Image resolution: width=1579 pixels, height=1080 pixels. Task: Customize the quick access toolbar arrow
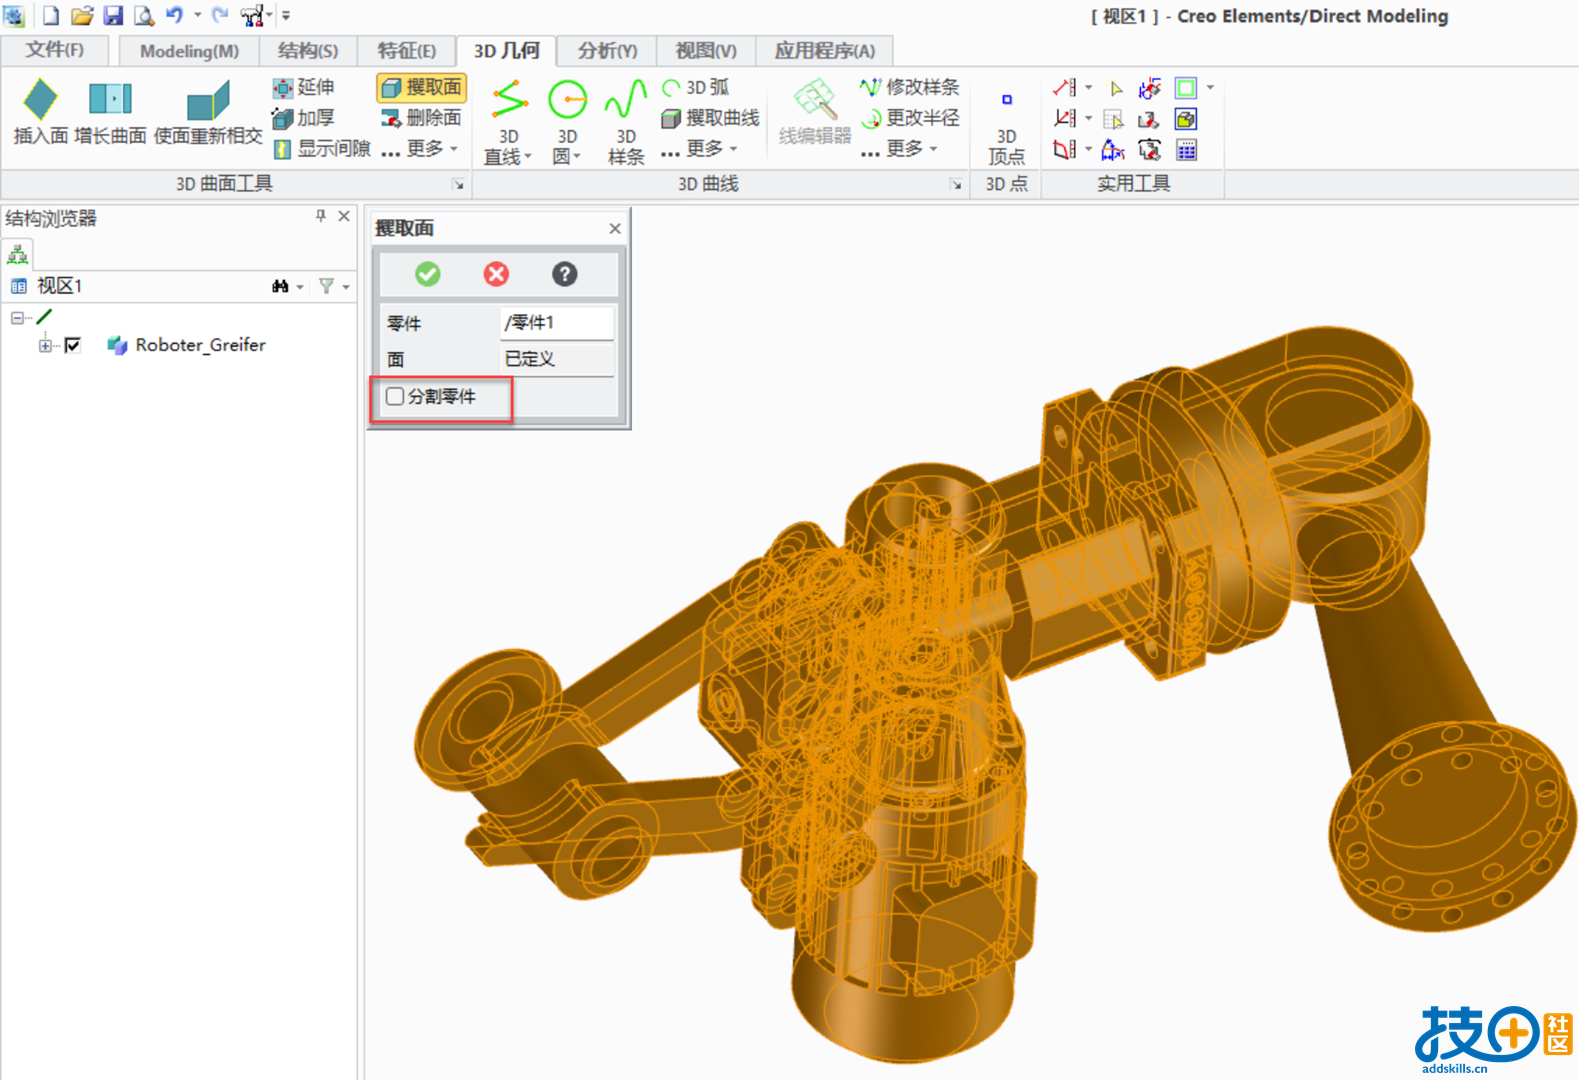(x=286, y=15)
